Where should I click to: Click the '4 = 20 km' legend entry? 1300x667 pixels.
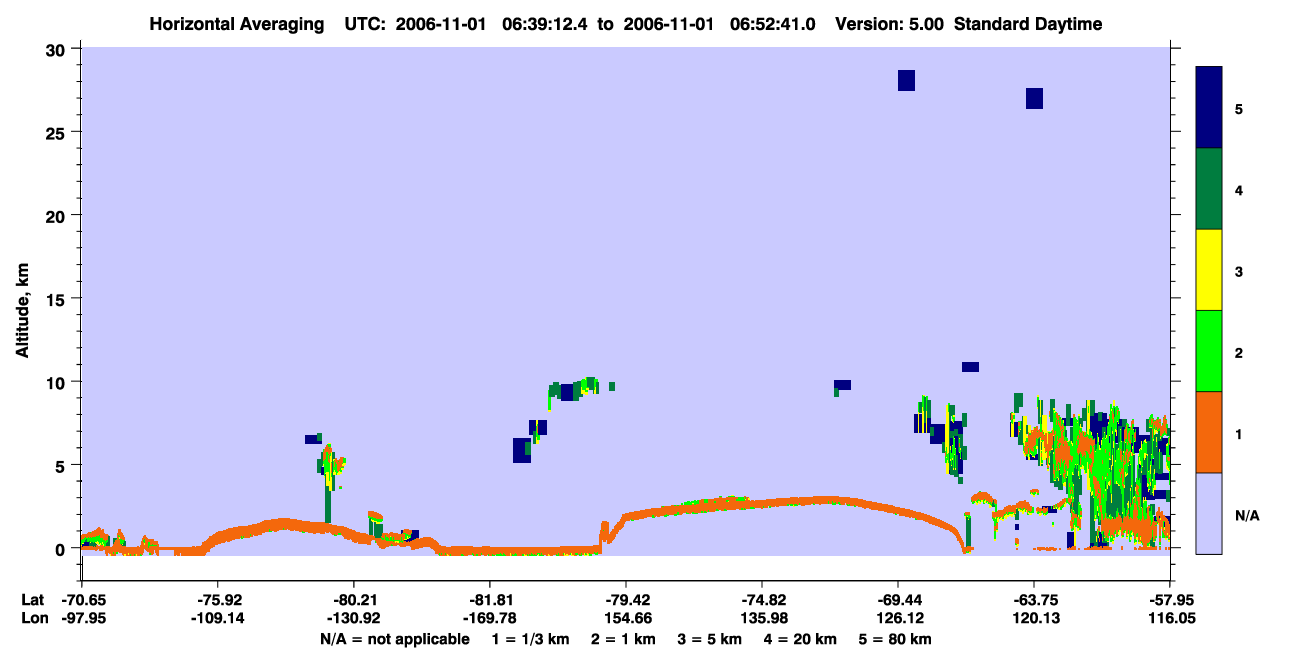(801, 639)
